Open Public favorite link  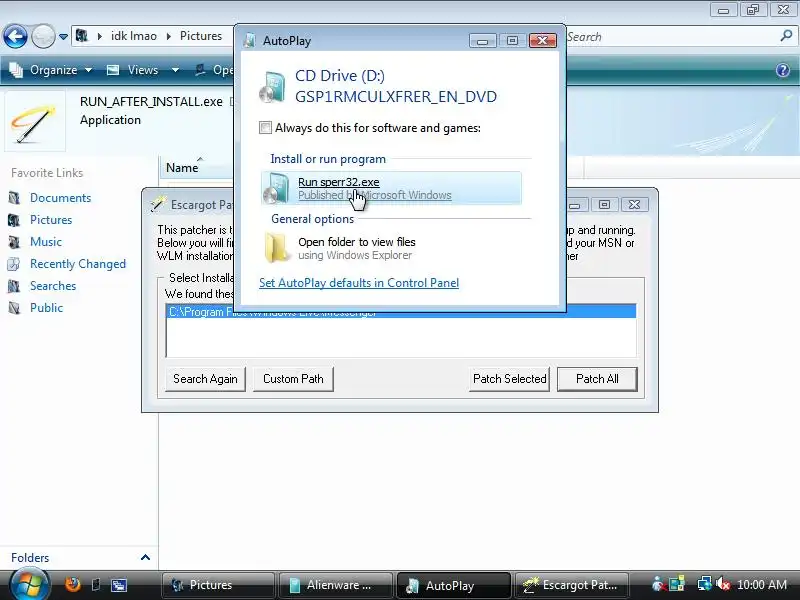pos(46,308)
